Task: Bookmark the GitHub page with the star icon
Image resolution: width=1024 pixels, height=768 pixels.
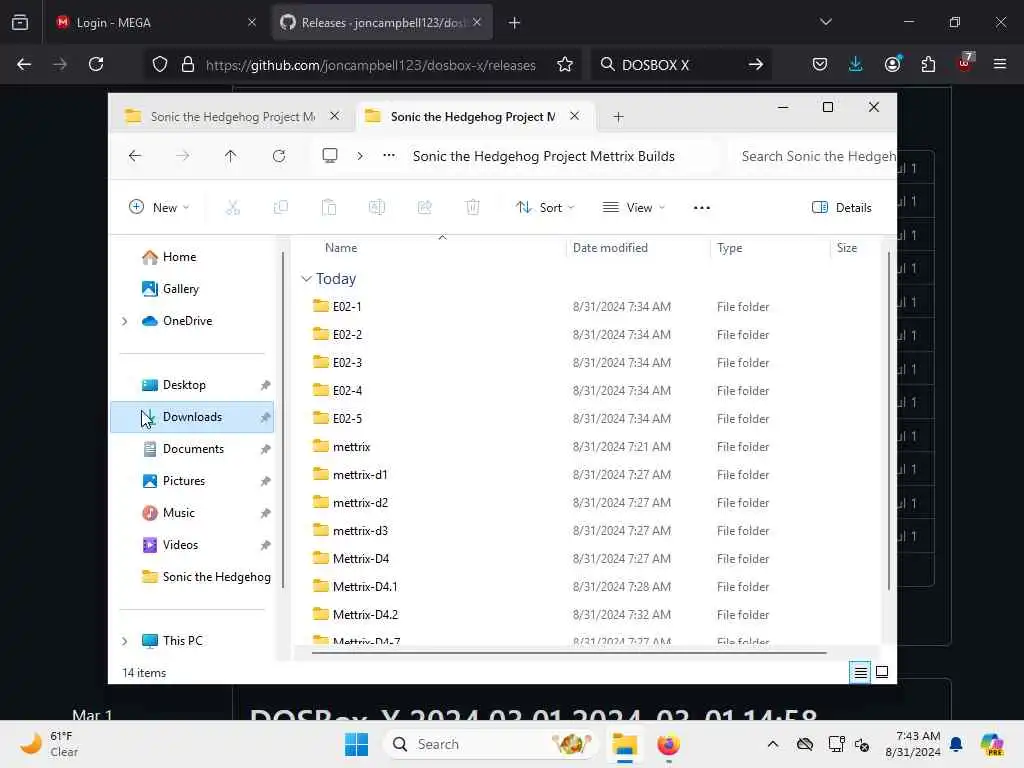Action: [565, 64]
